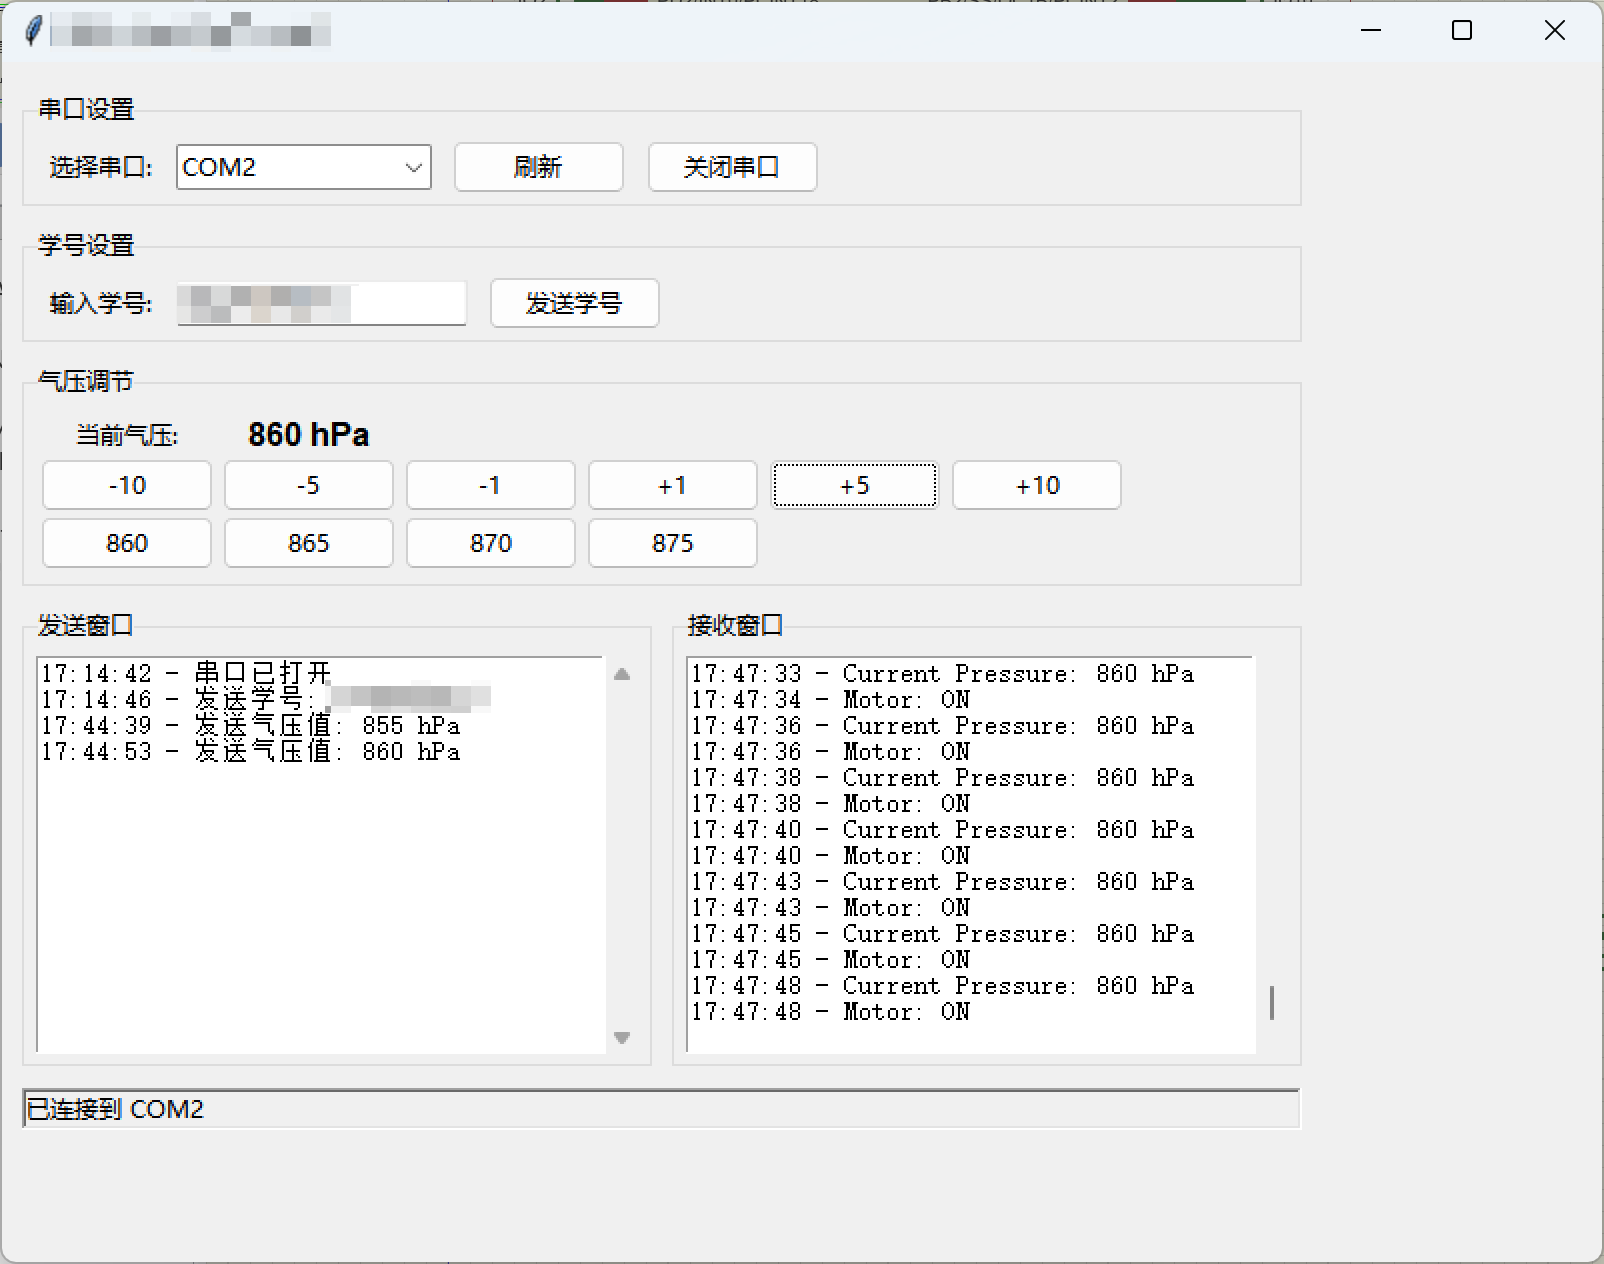Click the send window scroll down arrow
Image resolution: width=1604 pixels, height=1264 pixels.
click(x=622, y=1038)
